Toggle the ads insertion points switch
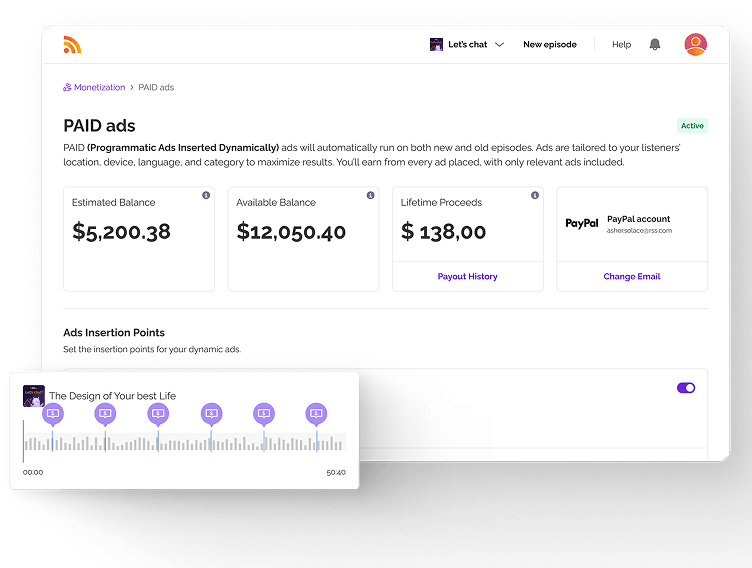The height and width of the screenshot is (568, 752). [686, 388]
